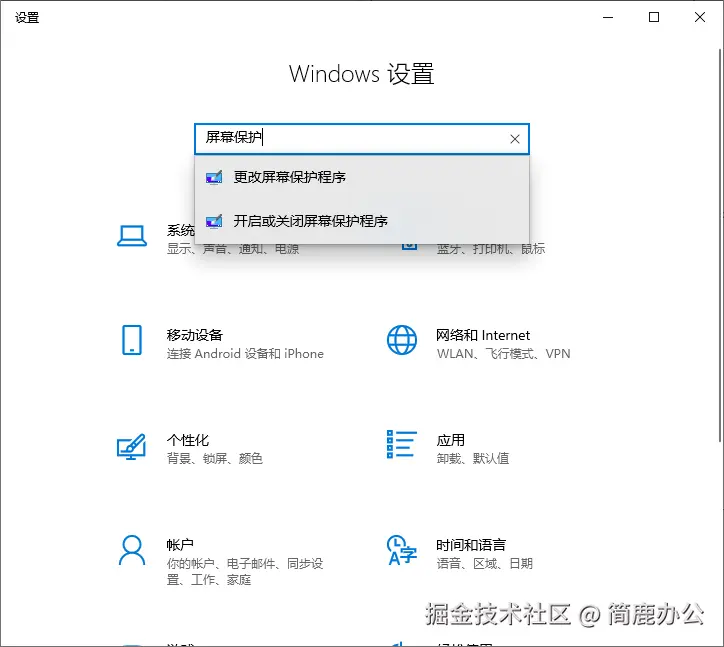Open the 时间和语言 clock icon
The width and height of the screenshot is (724, 647).
402,550
